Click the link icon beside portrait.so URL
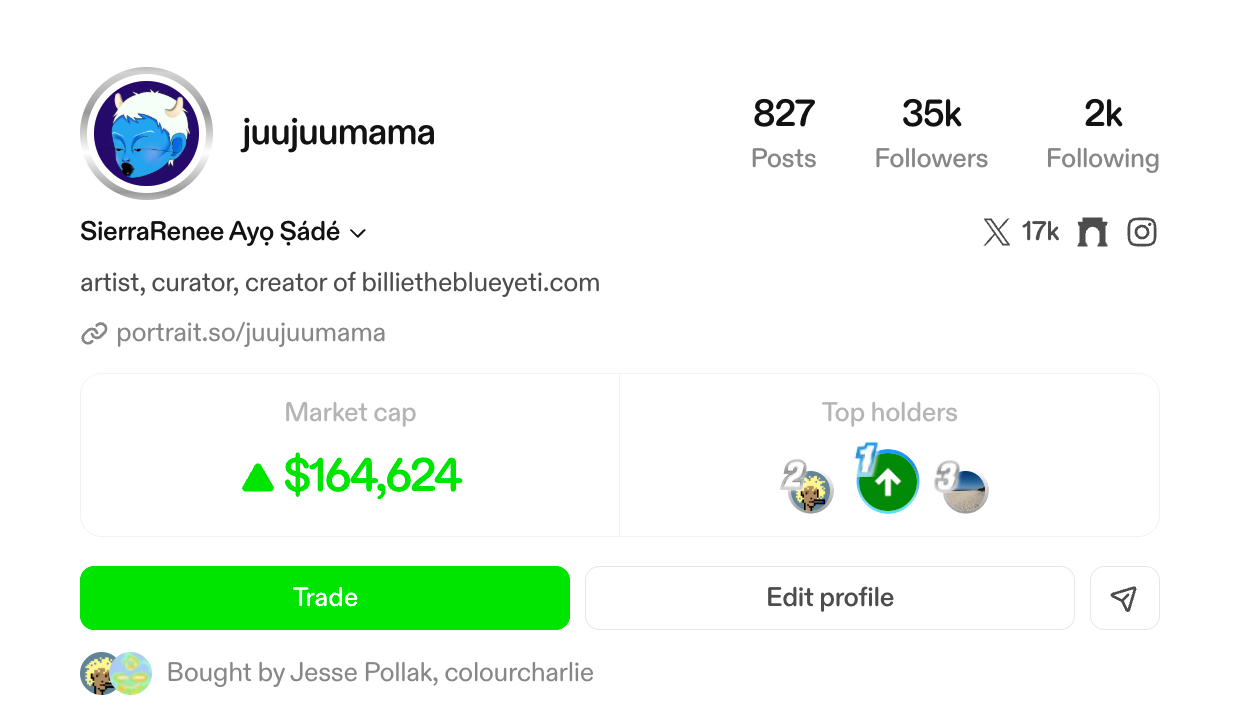 (94, 334)
